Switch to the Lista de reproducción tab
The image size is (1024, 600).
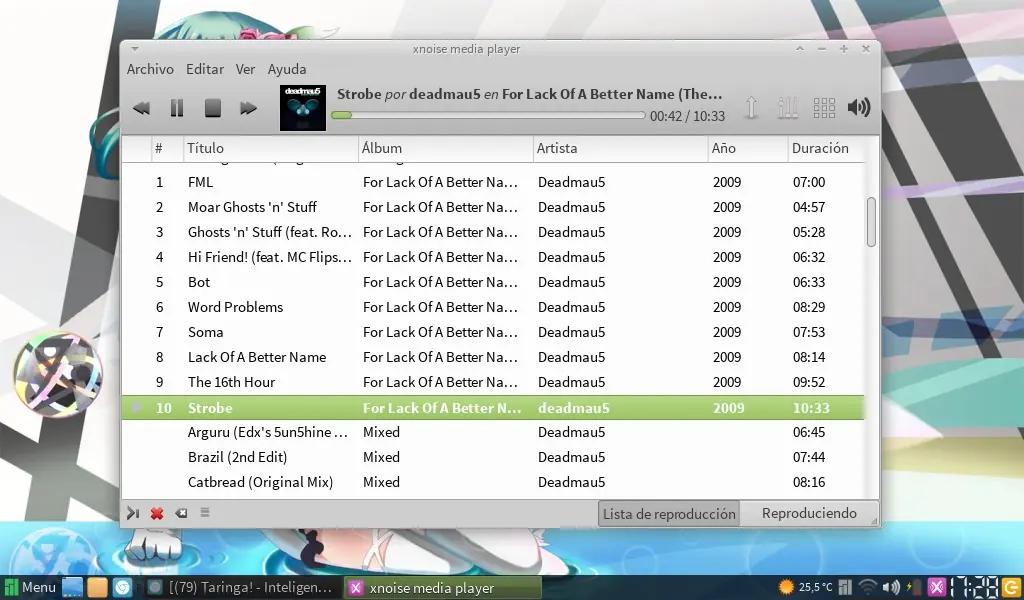[x=669, y=514]
